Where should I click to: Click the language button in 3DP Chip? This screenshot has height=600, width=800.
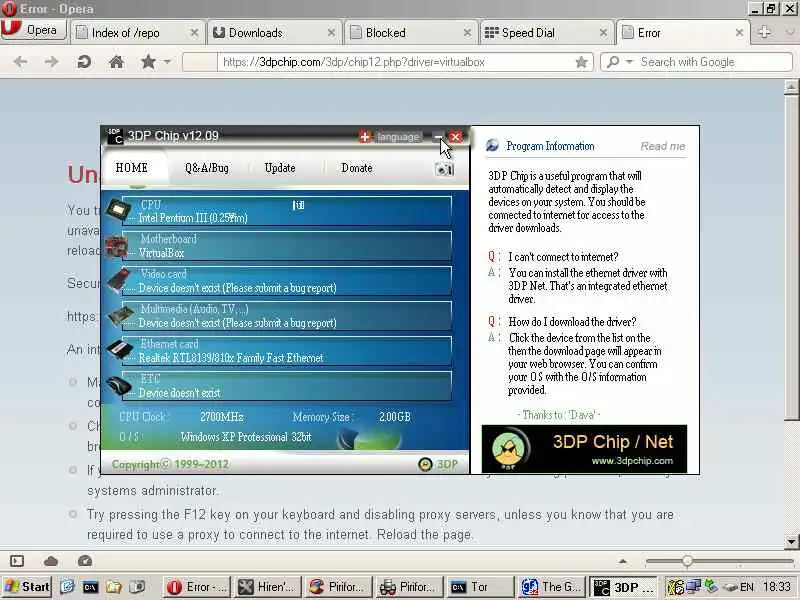pyautogui.click(x=398, y=137)
